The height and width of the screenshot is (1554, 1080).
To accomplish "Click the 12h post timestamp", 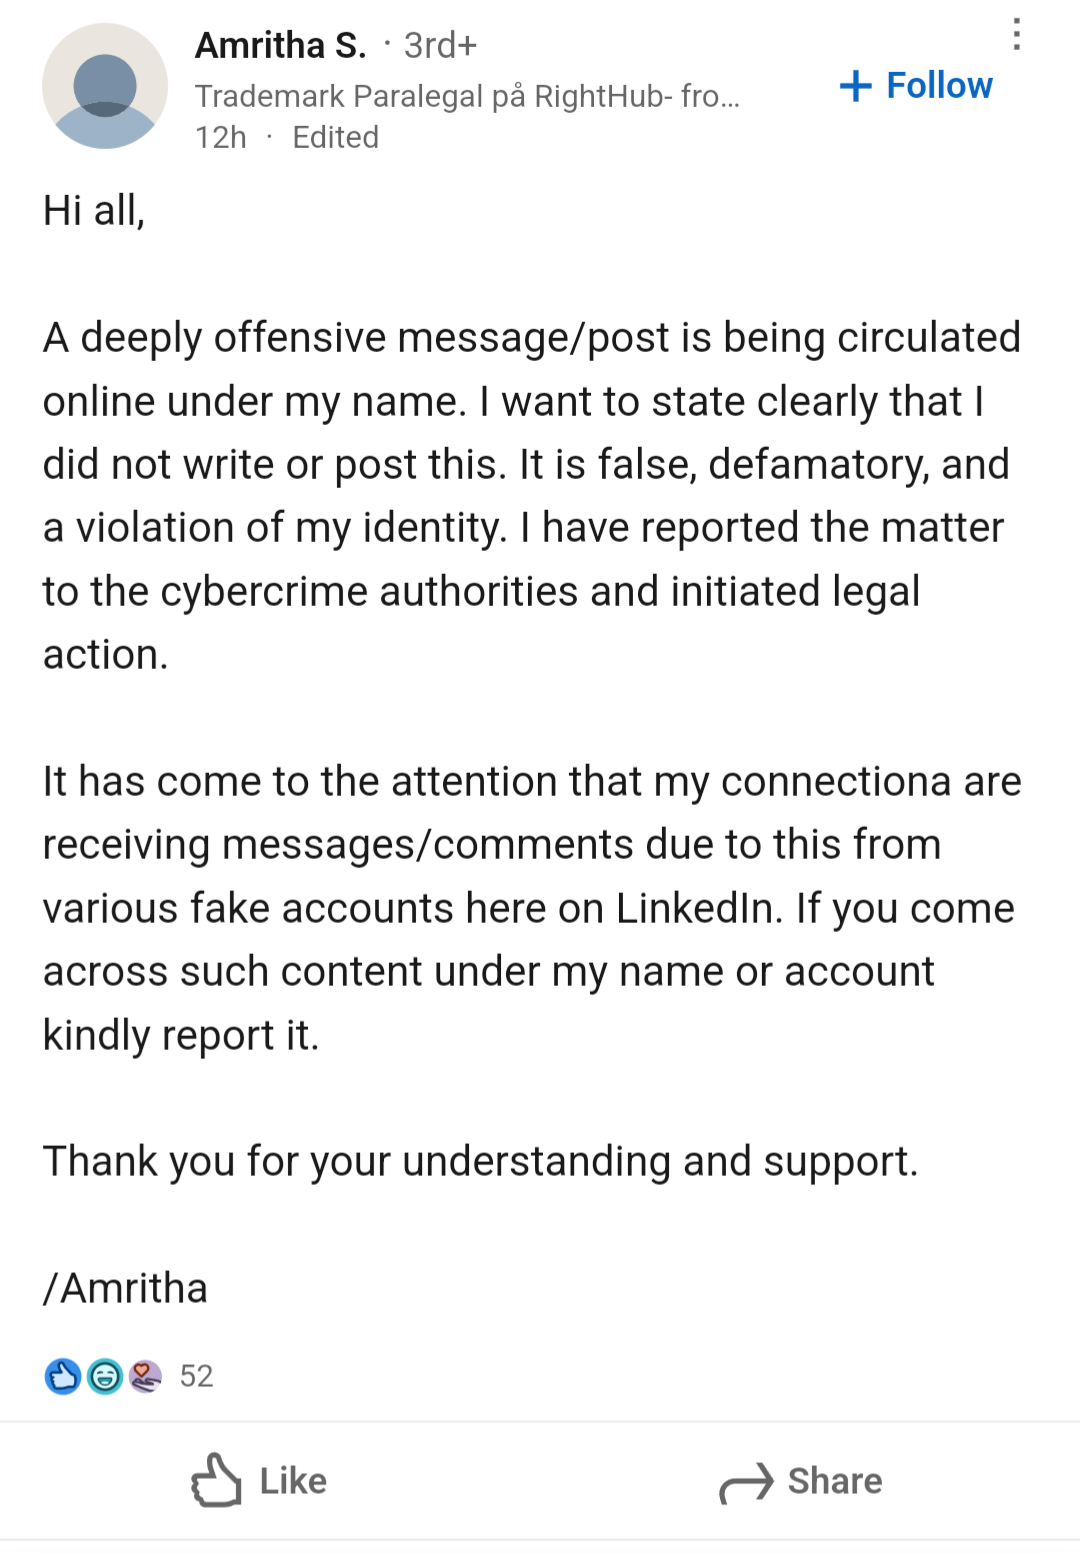I will coord(220,137).
